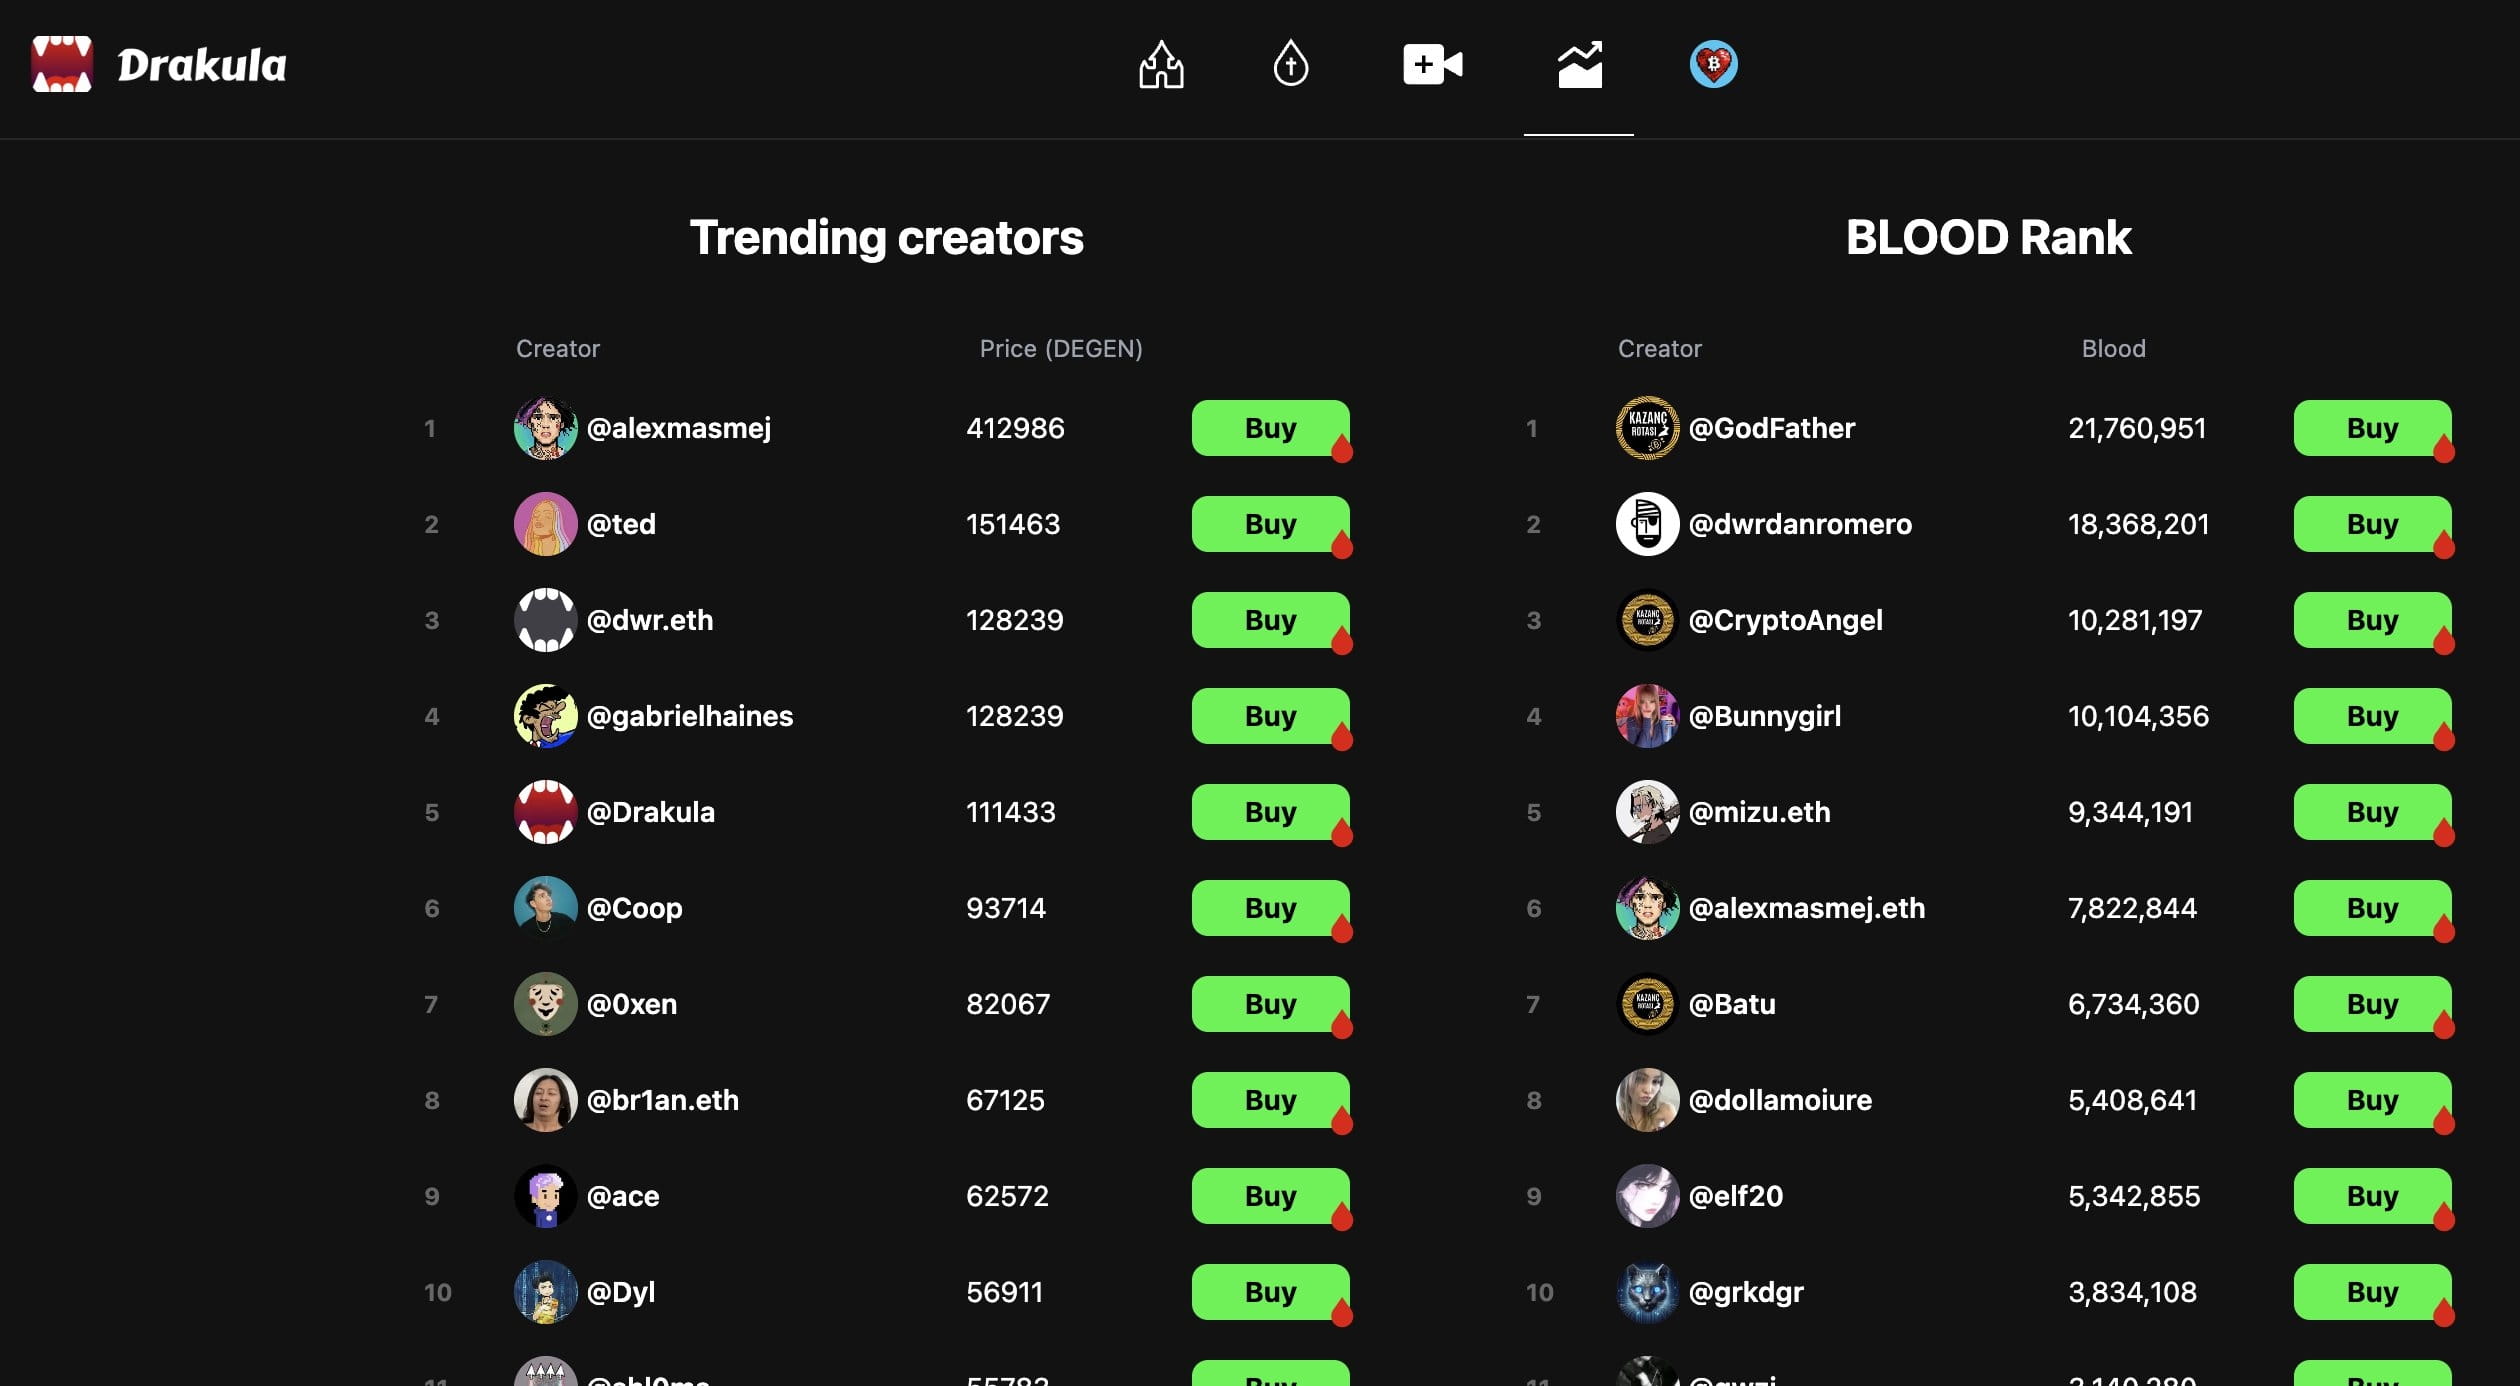
Task: Click the @CryptoAngel username
Action: pos(1785,620)
